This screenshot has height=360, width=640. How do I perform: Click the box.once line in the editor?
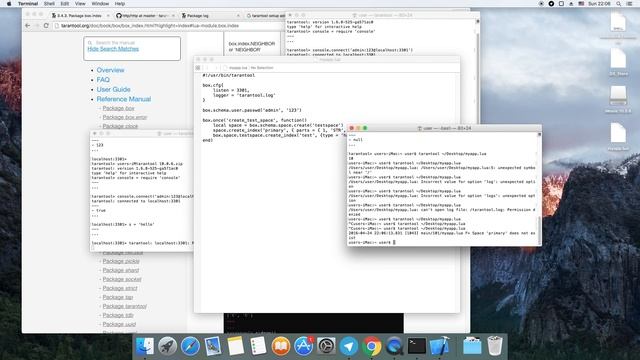254,120
